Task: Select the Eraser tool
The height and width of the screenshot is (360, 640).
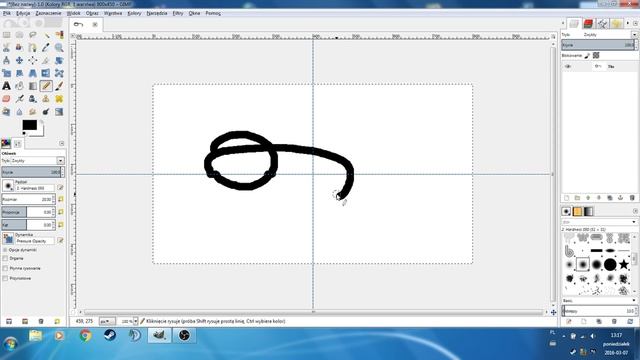Action: pyautogui.click(x=7, y=99)
